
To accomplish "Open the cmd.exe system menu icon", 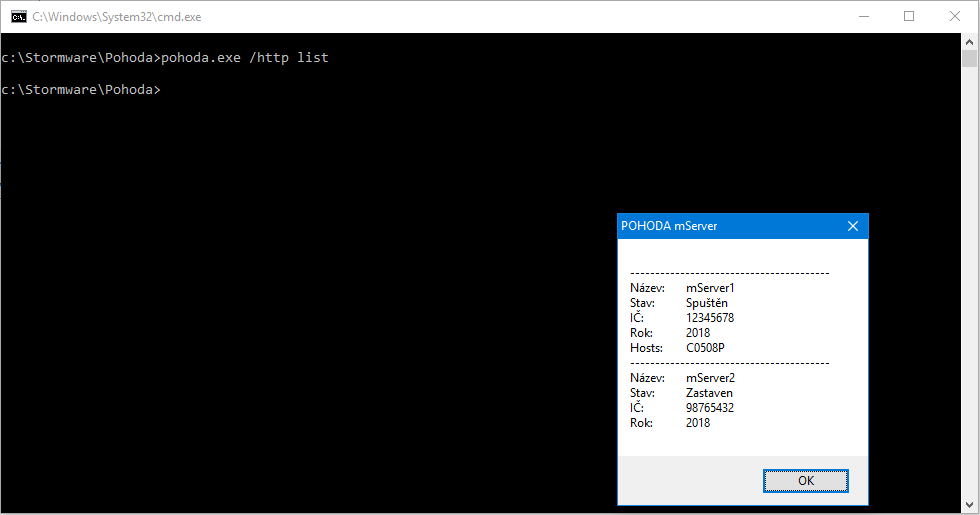I will coord(19,17).
